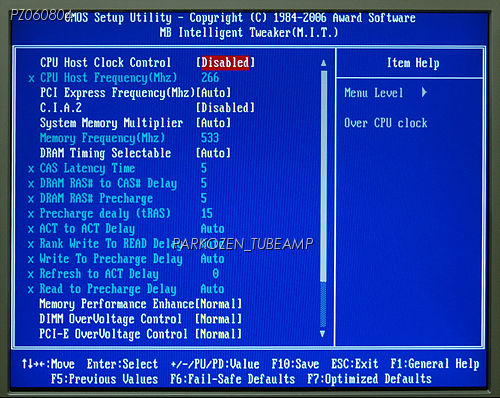Click ACT to ACT Delay Auto value
500x398 pixels.
click(213, 229)
